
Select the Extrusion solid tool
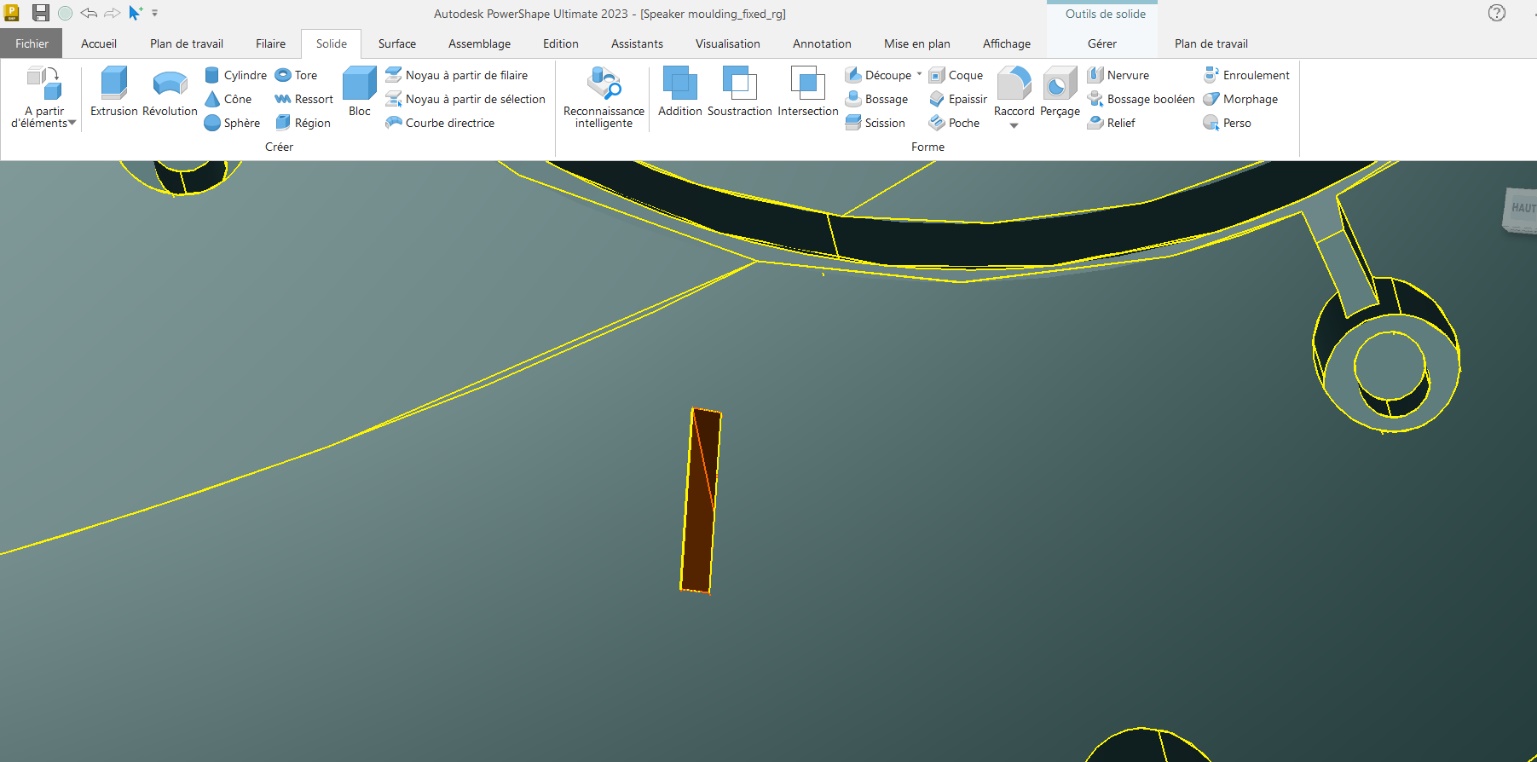[113, 92]
